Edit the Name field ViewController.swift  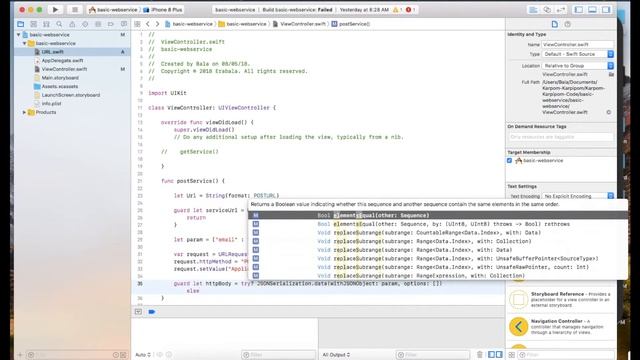pos(577,44)
